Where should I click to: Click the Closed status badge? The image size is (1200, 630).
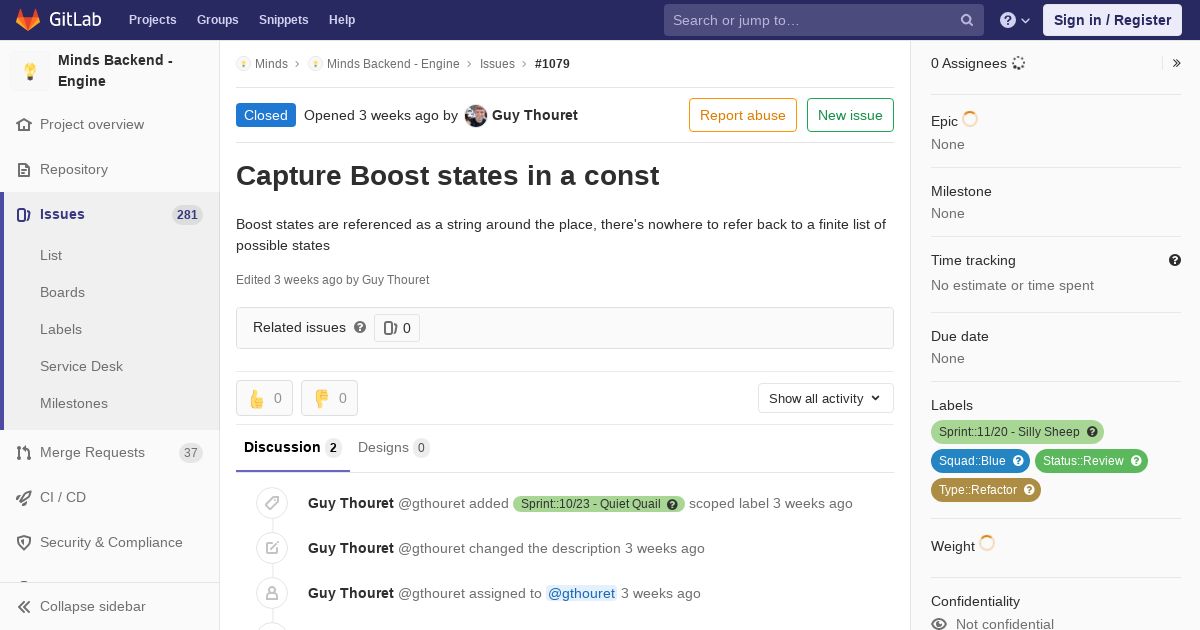[266, 115]
